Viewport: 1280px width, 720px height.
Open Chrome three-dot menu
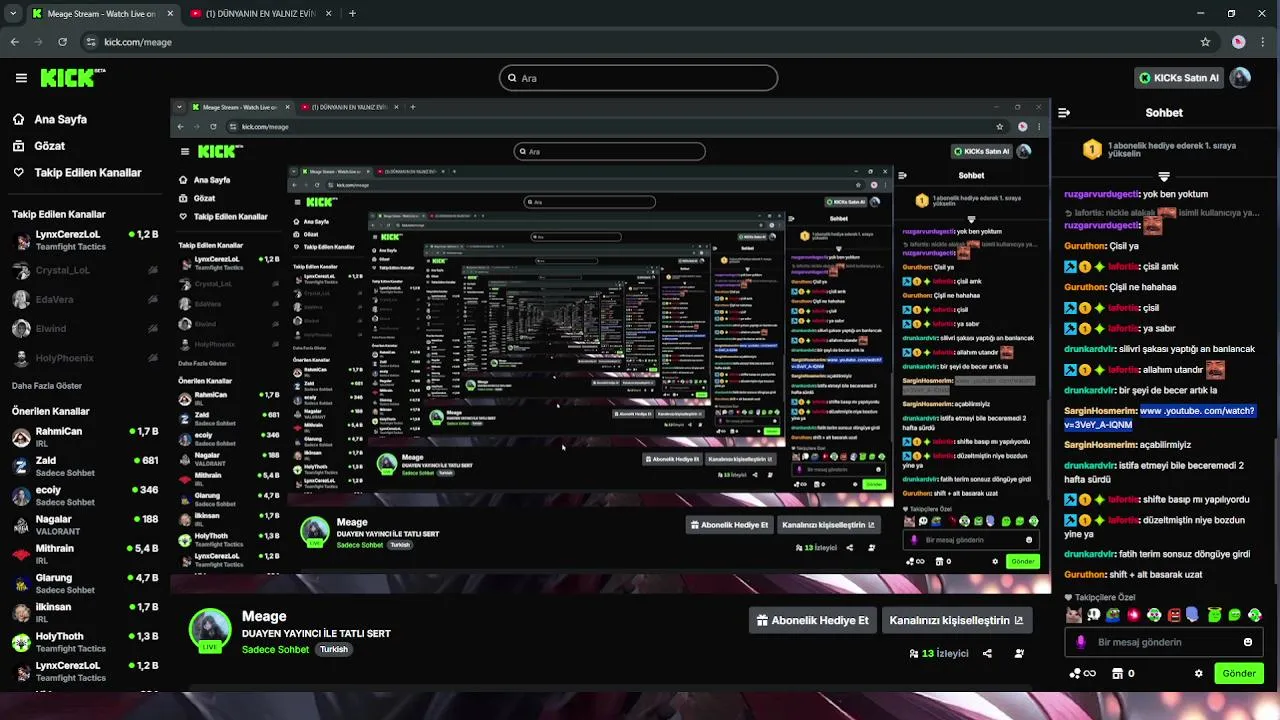click(x=1264, y=42)
